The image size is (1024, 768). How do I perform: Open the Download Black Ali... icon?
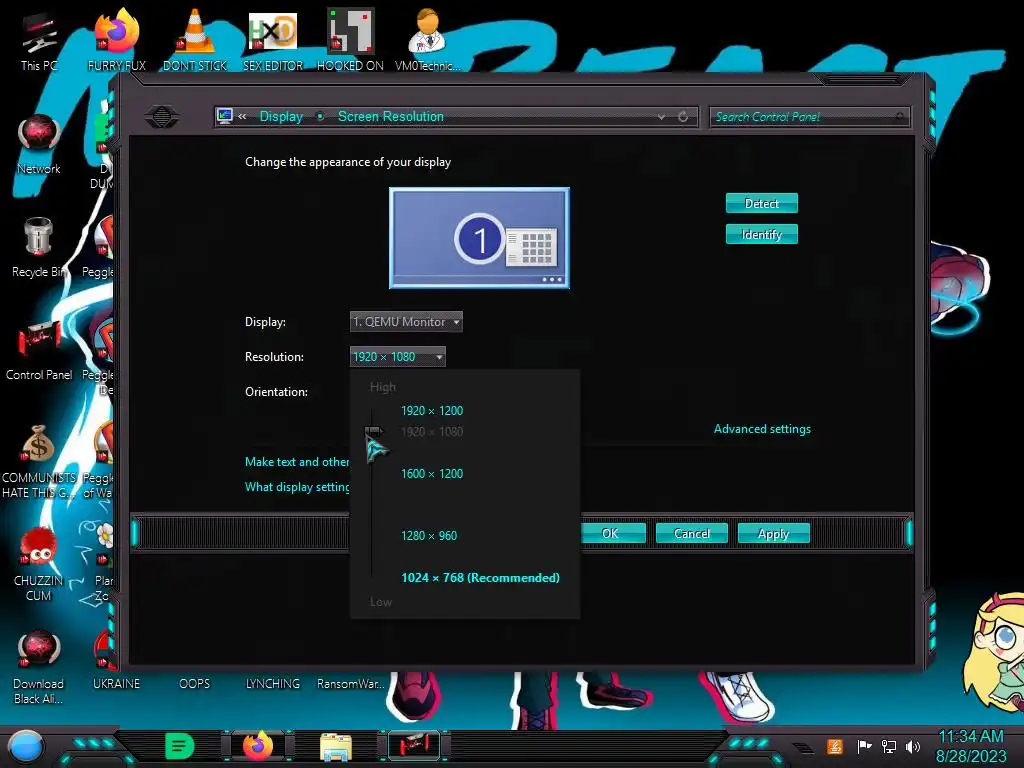coord(39,666)
